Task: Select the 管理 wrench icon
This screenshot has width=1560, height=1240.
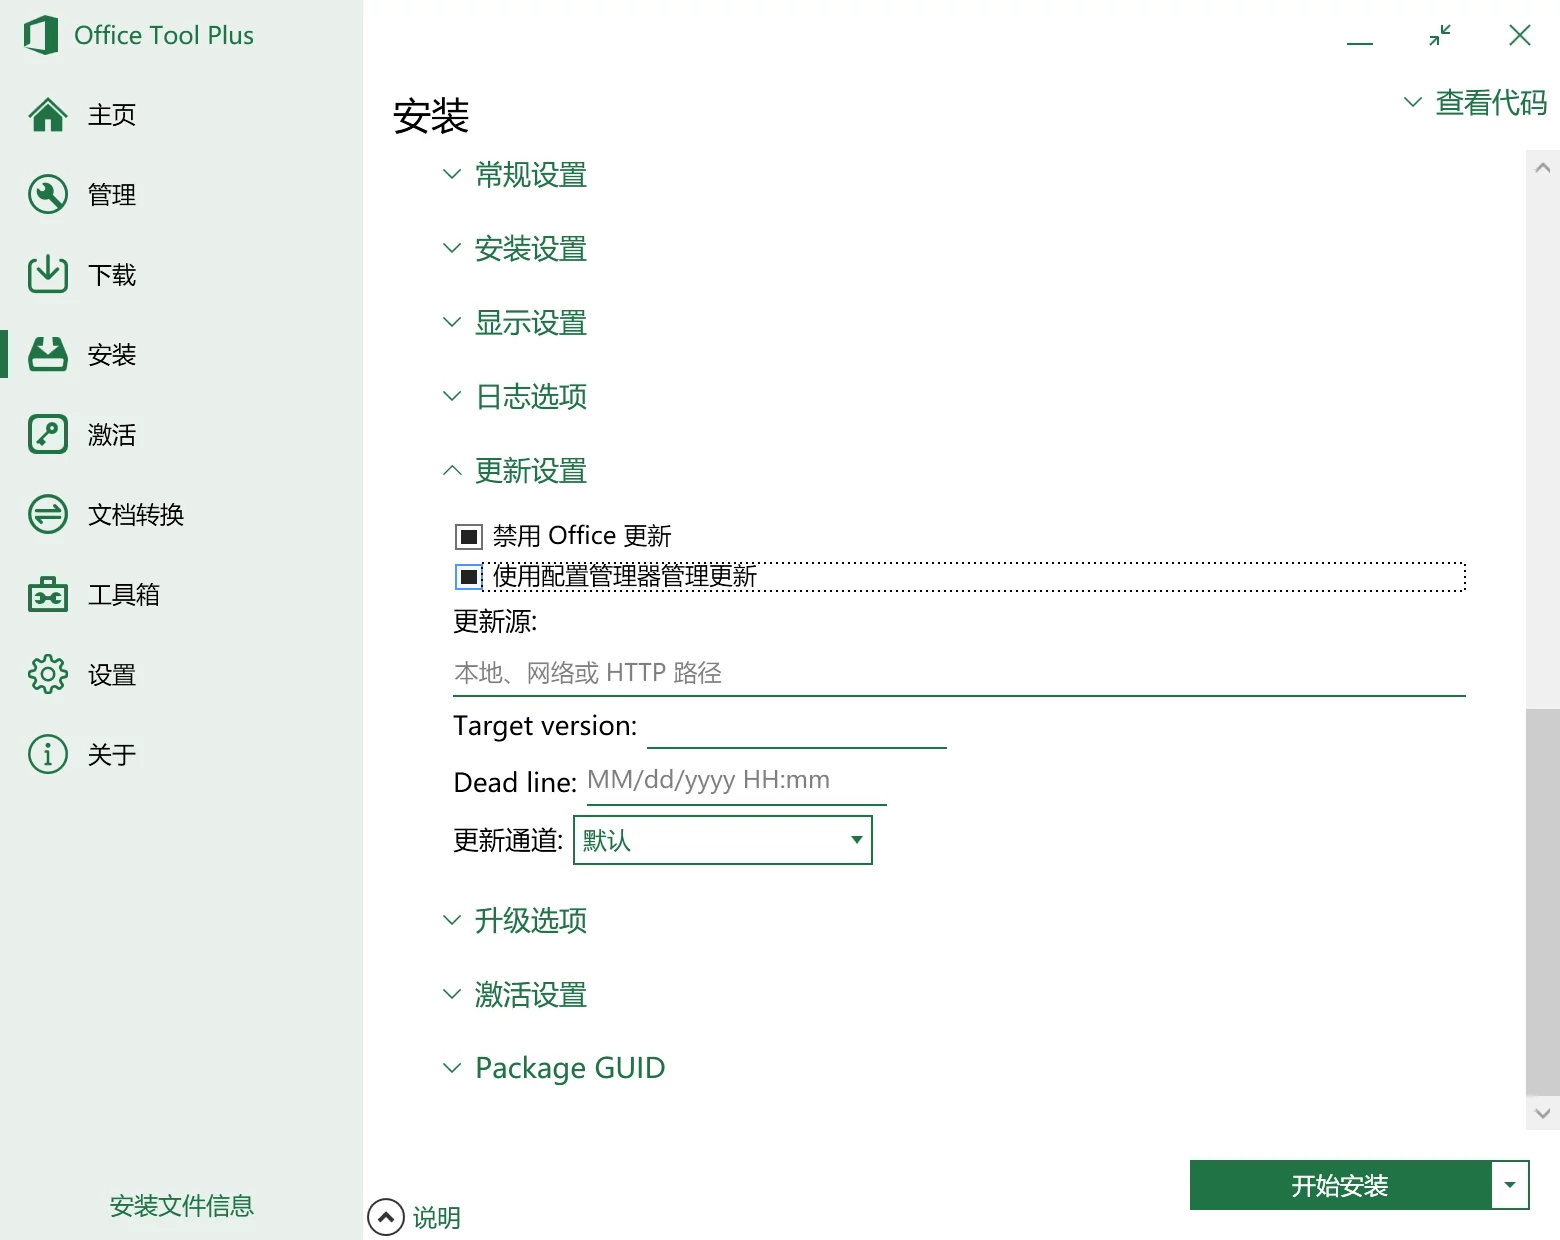Action: pyautogui.click(x=48, y=195)
